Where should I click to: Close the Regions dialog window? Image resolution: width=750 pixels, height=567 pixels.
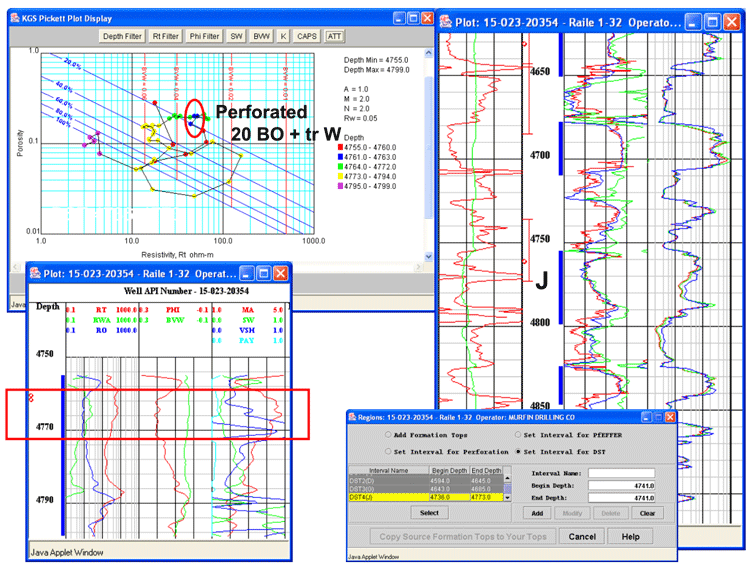[x=670, y=417]
